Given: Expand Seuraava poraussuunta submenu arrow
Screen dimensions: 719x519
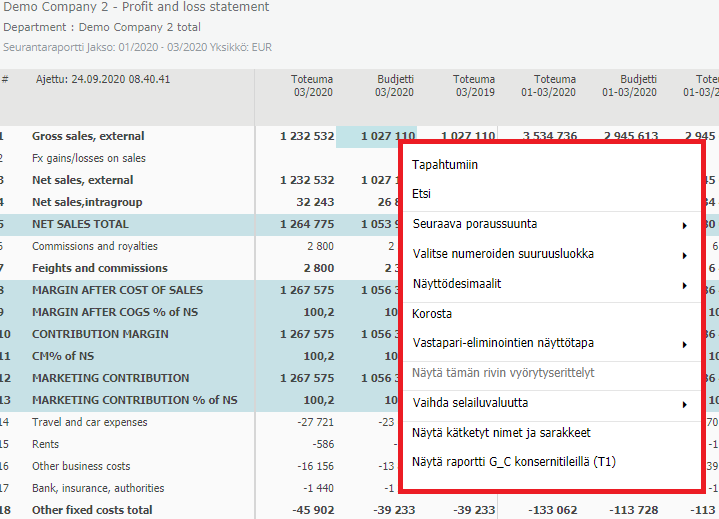Looking at the screenshot, I should [x=684, y=225].
